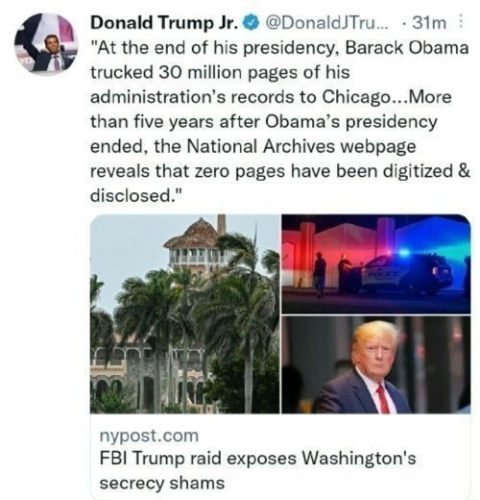Click the quoted tweet text body
This screenshot has width=480, height=500.
pos(280,121)
